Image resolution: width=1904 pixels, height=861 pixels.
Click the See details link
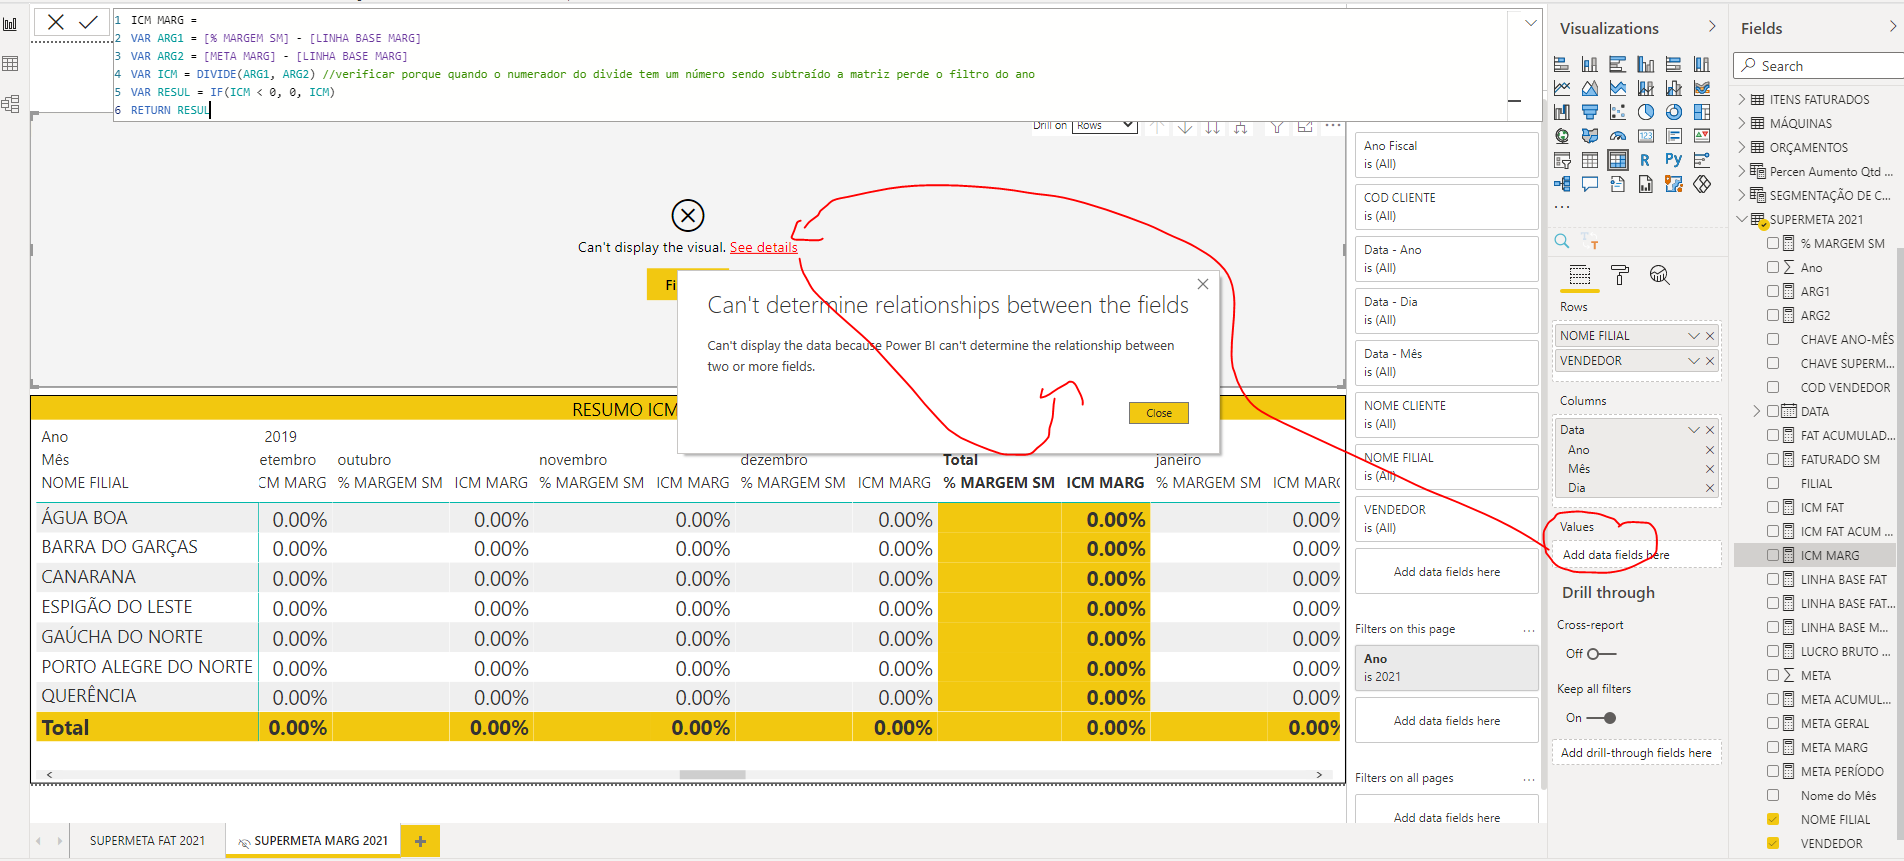pos(764,247)
